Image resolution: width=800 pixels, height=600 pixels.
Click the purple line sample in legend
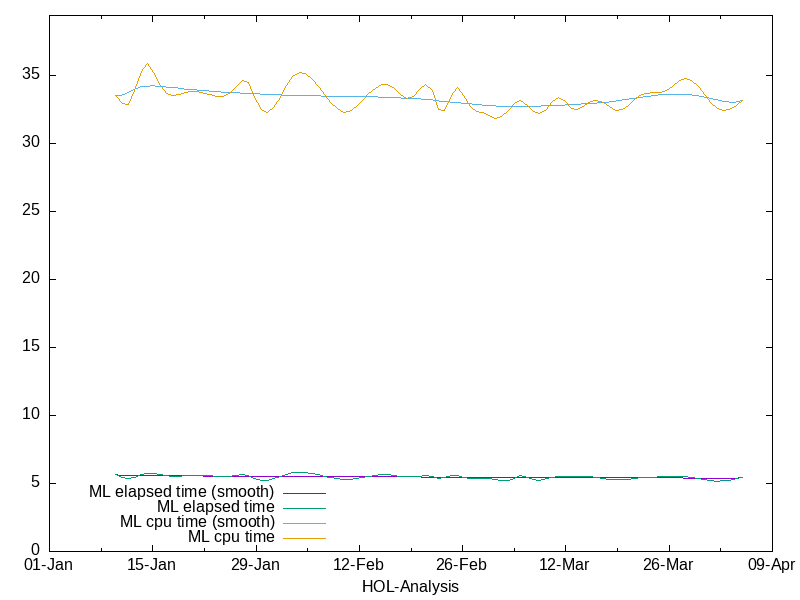pos(304,493)
